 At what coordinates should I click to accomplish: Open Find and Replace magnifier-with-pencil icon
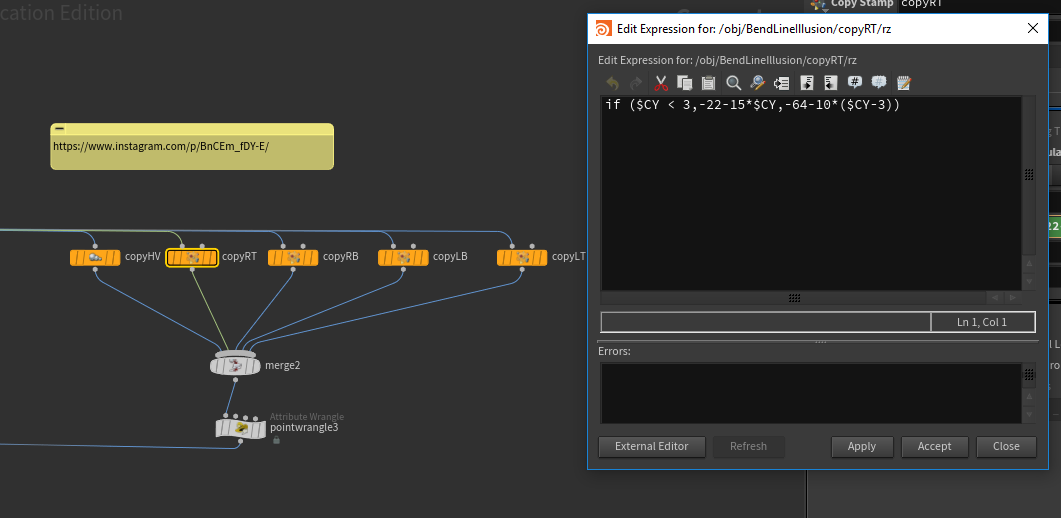point(758,83)
